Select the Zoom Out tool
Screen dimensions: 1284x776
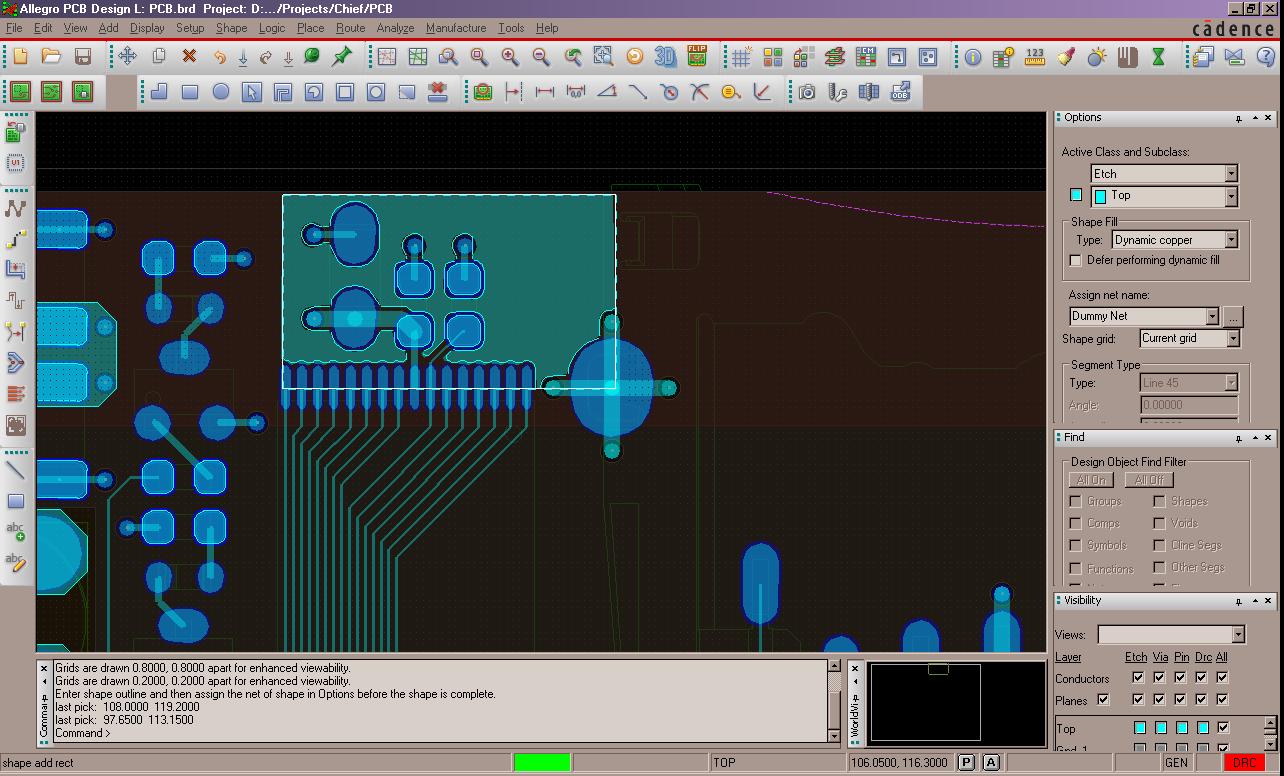(538, 57)
